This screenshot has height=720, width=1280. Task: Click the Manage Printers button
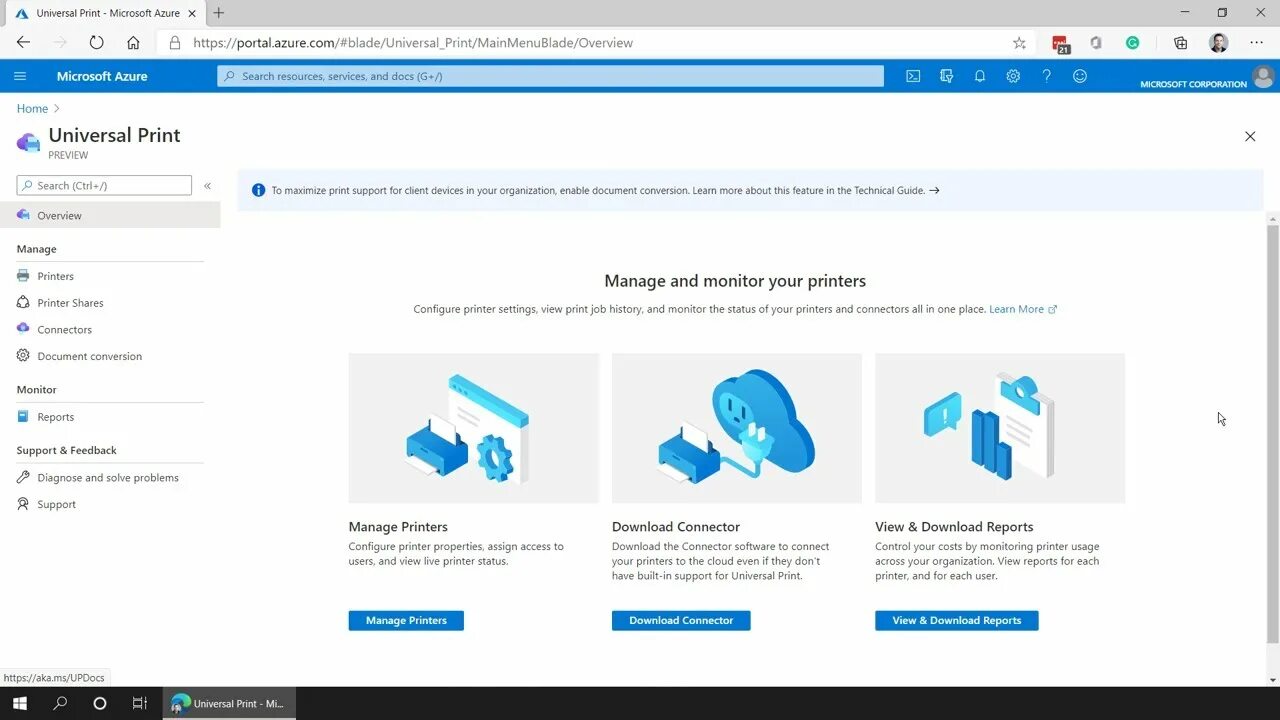point(406,620)
